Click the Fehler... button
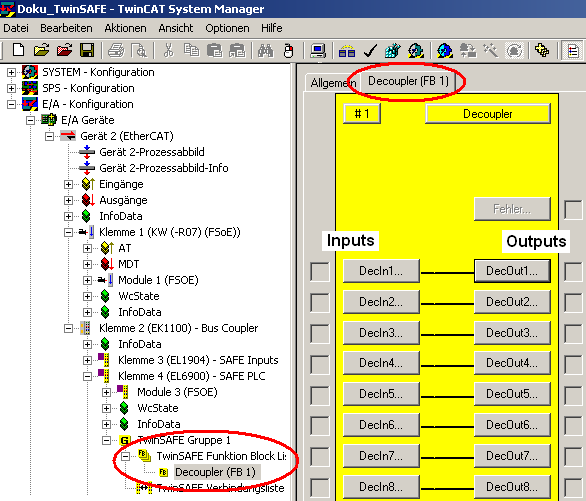 tap(512, 209)
